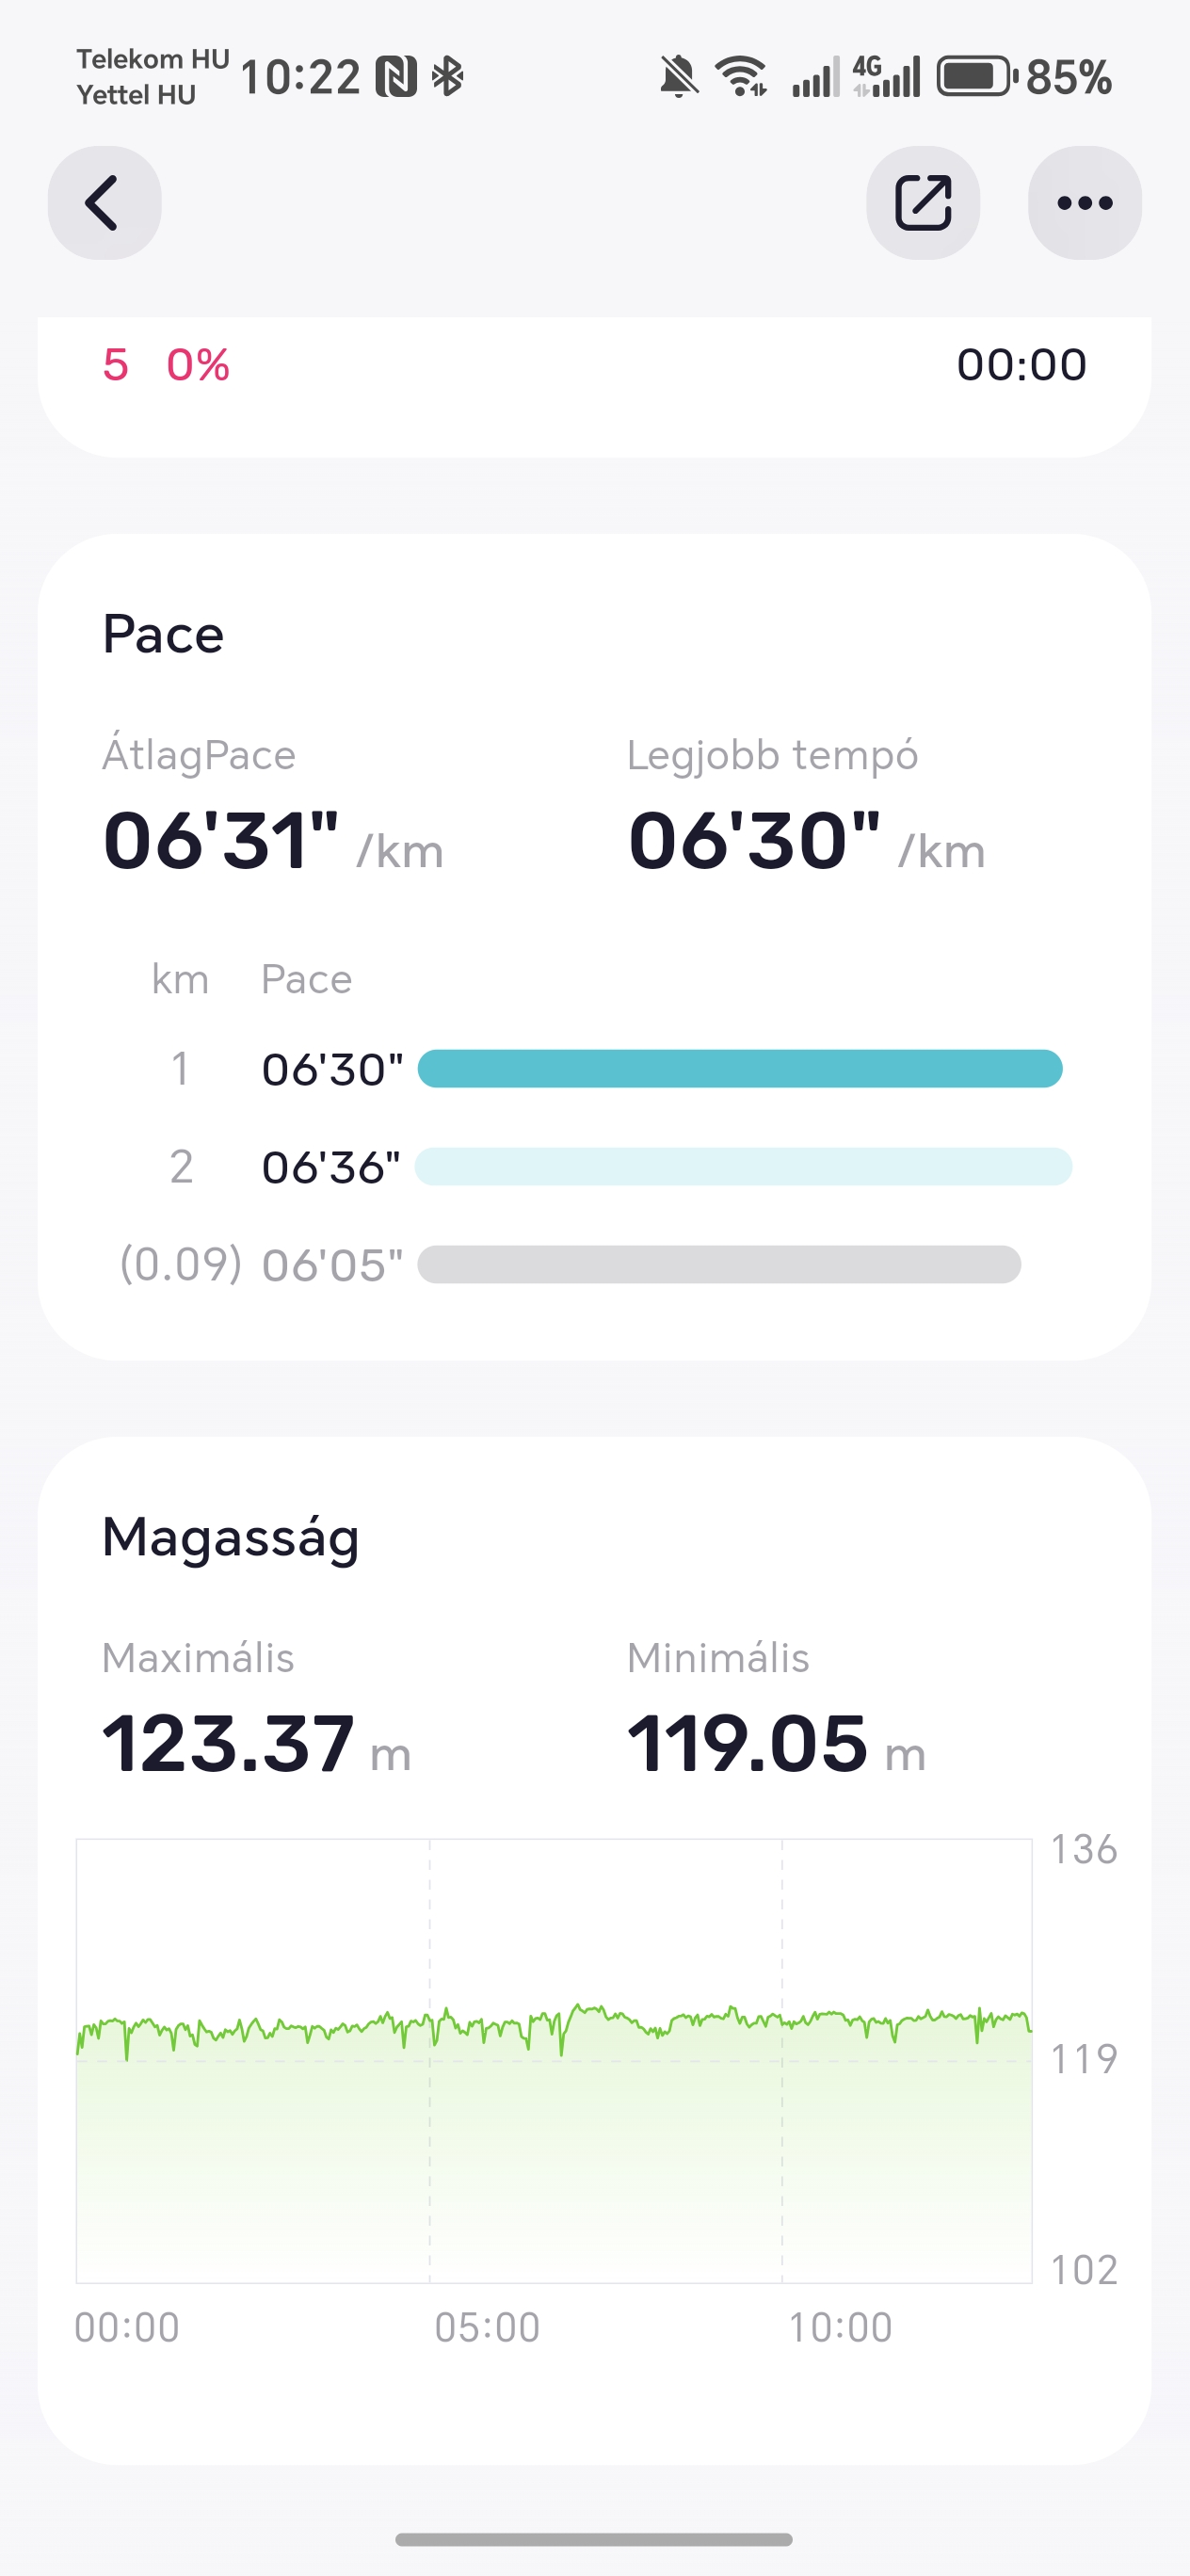Open the three-dot more options menu
This screenshot has height=2576, width=1190.
[x=1084, y=203]
